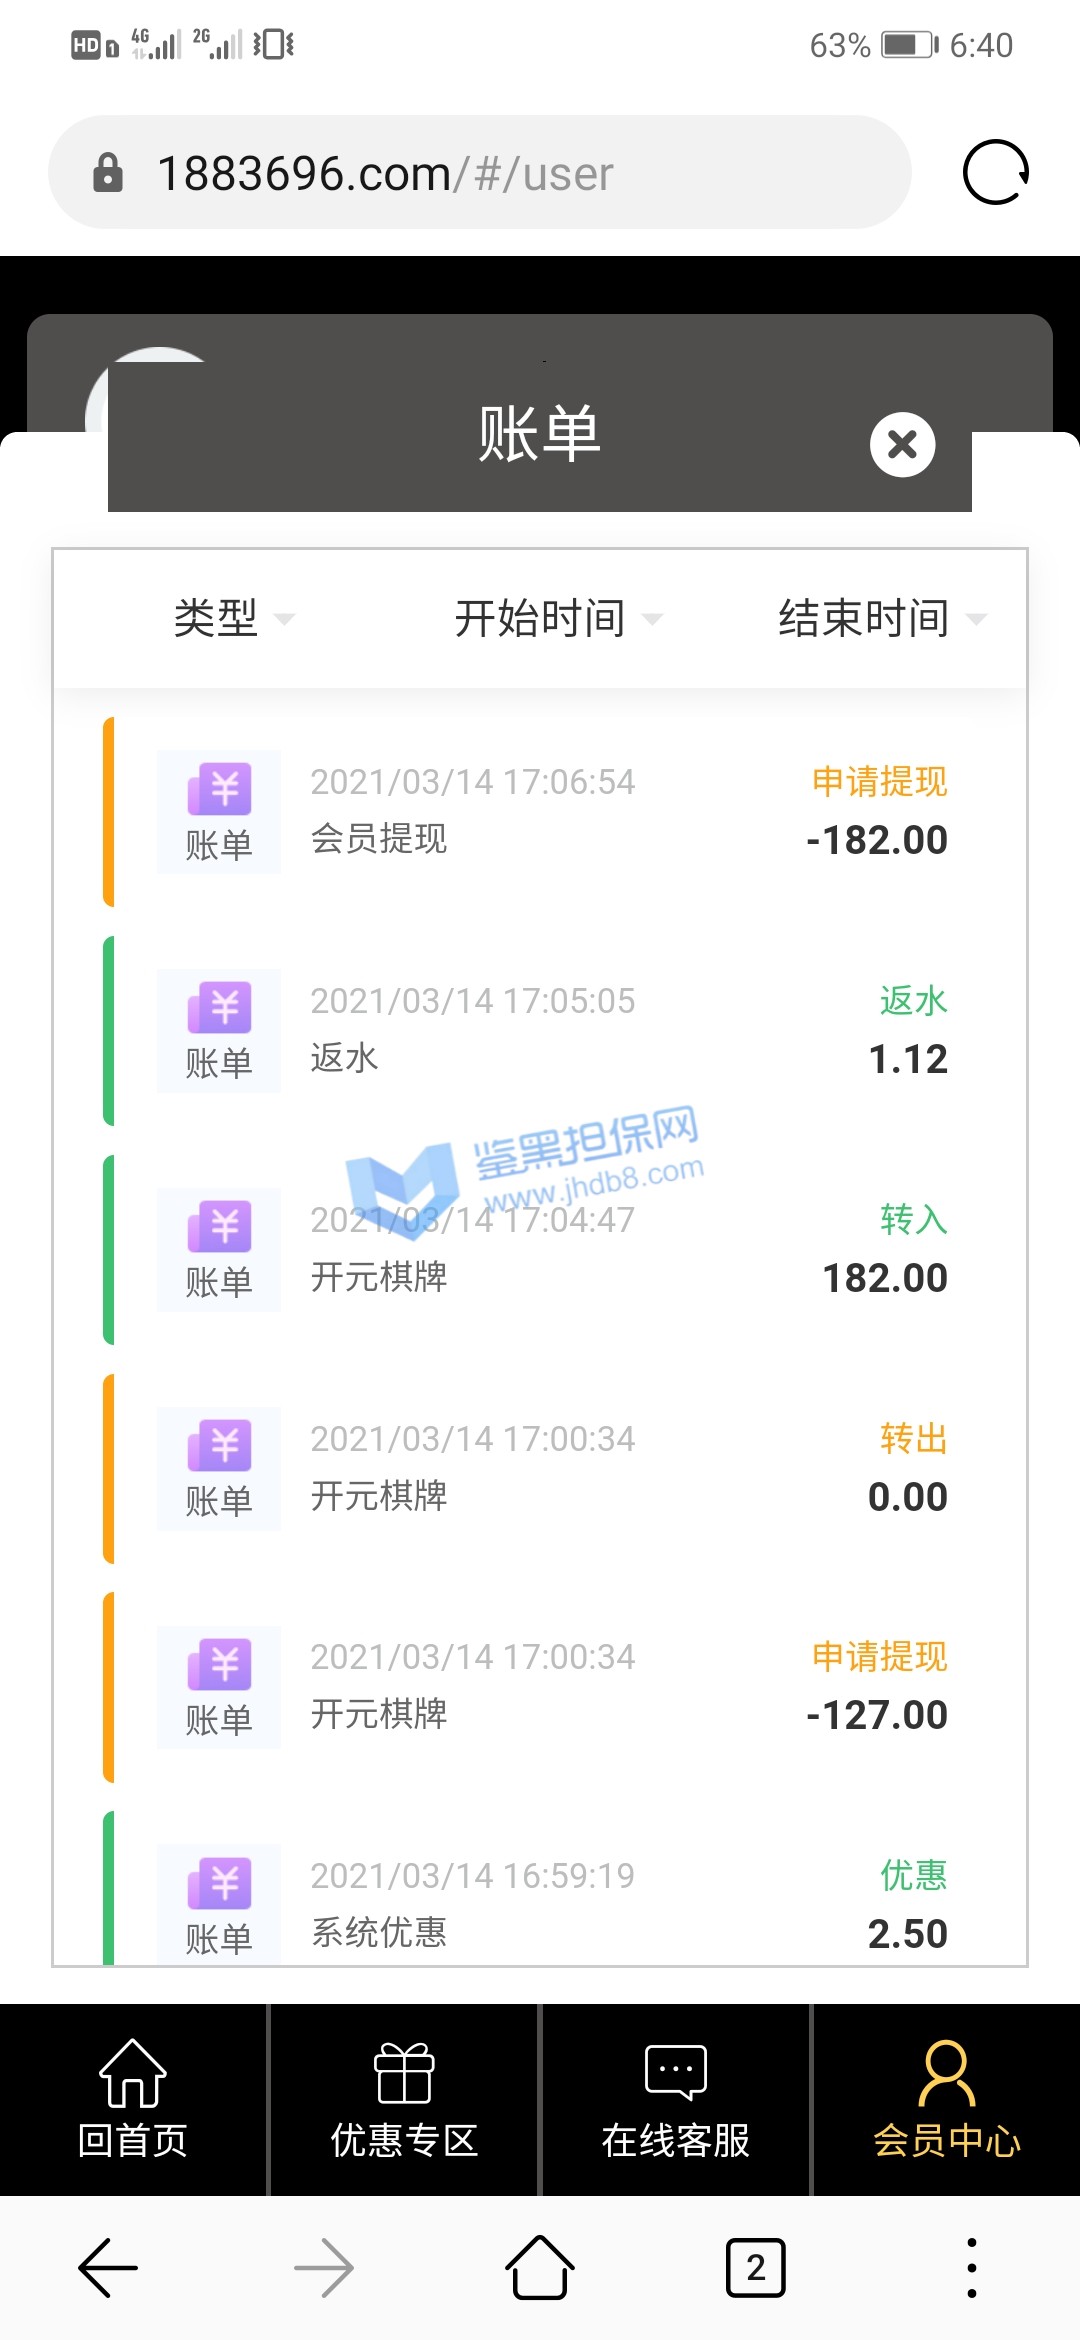Switch to 优惠专区 promotions tab
1080x2340 pixels.
[404, 2100]
